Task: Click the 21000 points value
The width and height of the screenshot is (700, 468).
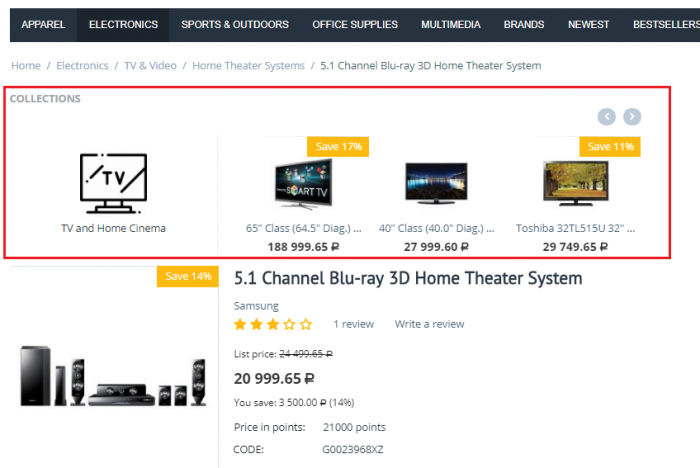Action: [354, 427]
